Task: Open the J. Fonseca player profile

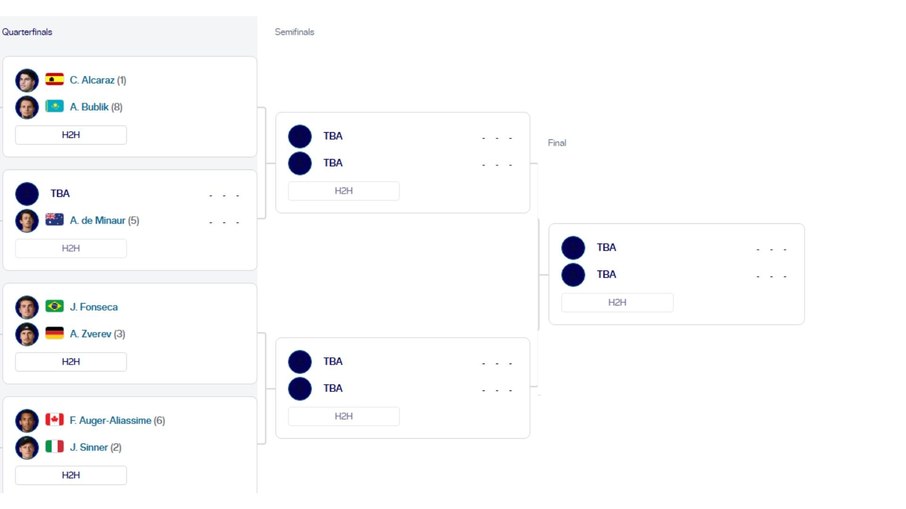Action: point(93,307)
